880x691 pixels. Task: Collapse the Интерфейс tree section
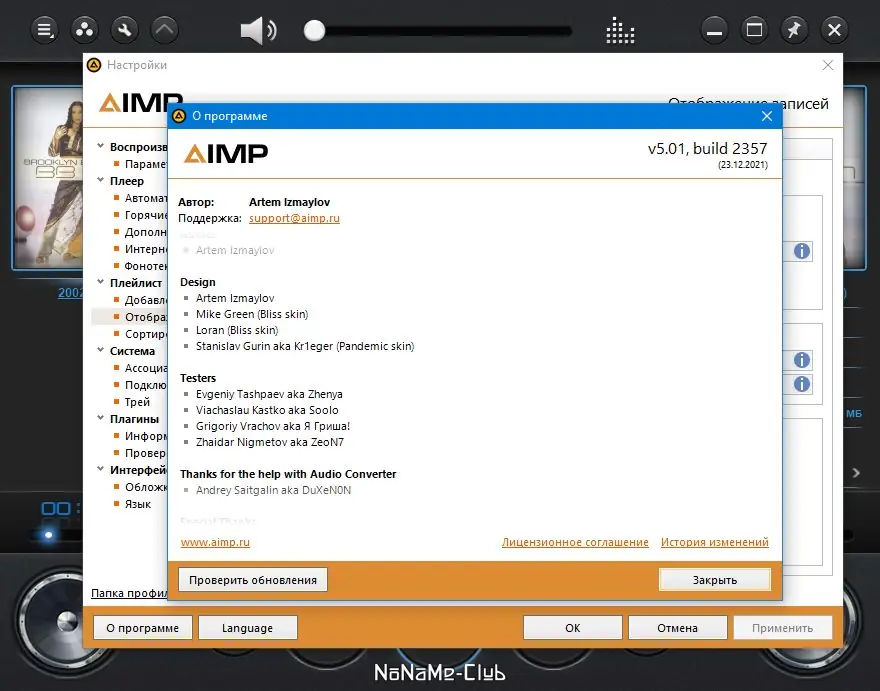(100, 469)
